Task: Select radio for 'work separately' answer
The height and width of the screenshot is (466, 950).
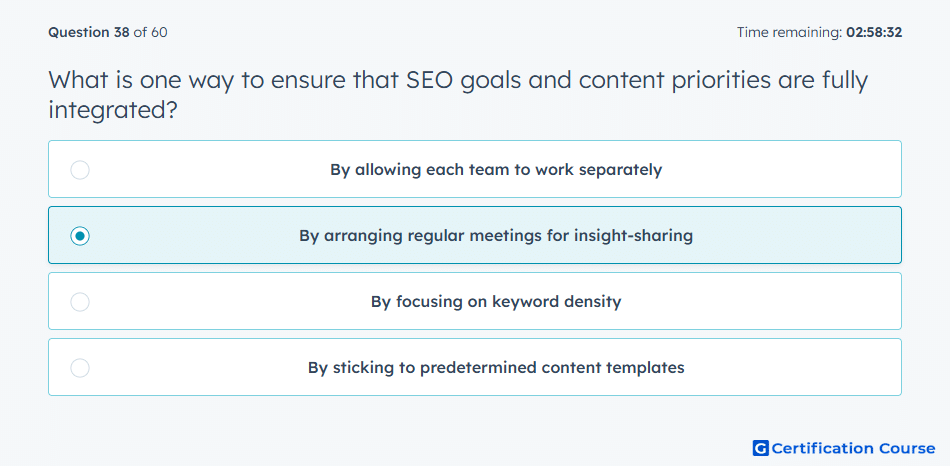Action: (x=80, y=170)
